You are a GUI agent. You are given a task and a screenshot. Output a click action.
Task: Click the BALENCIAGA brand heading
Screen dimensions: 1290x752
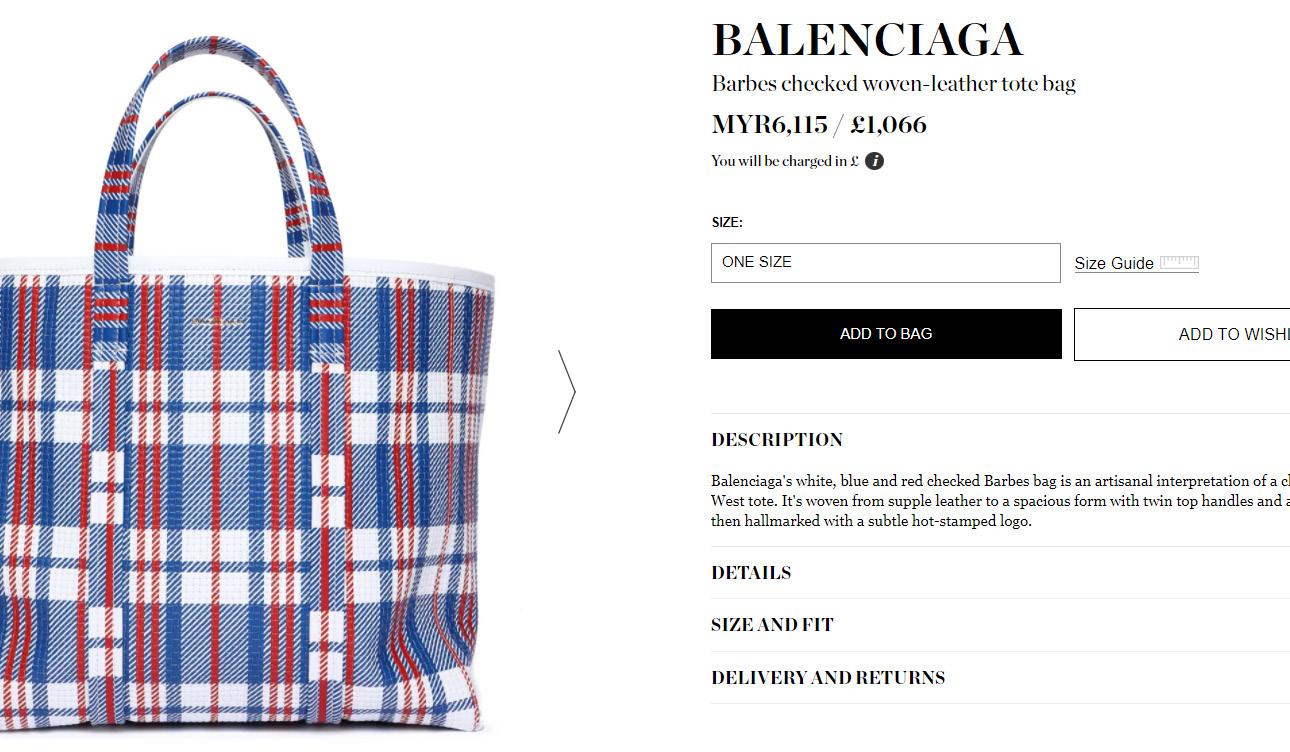(867, 41)
